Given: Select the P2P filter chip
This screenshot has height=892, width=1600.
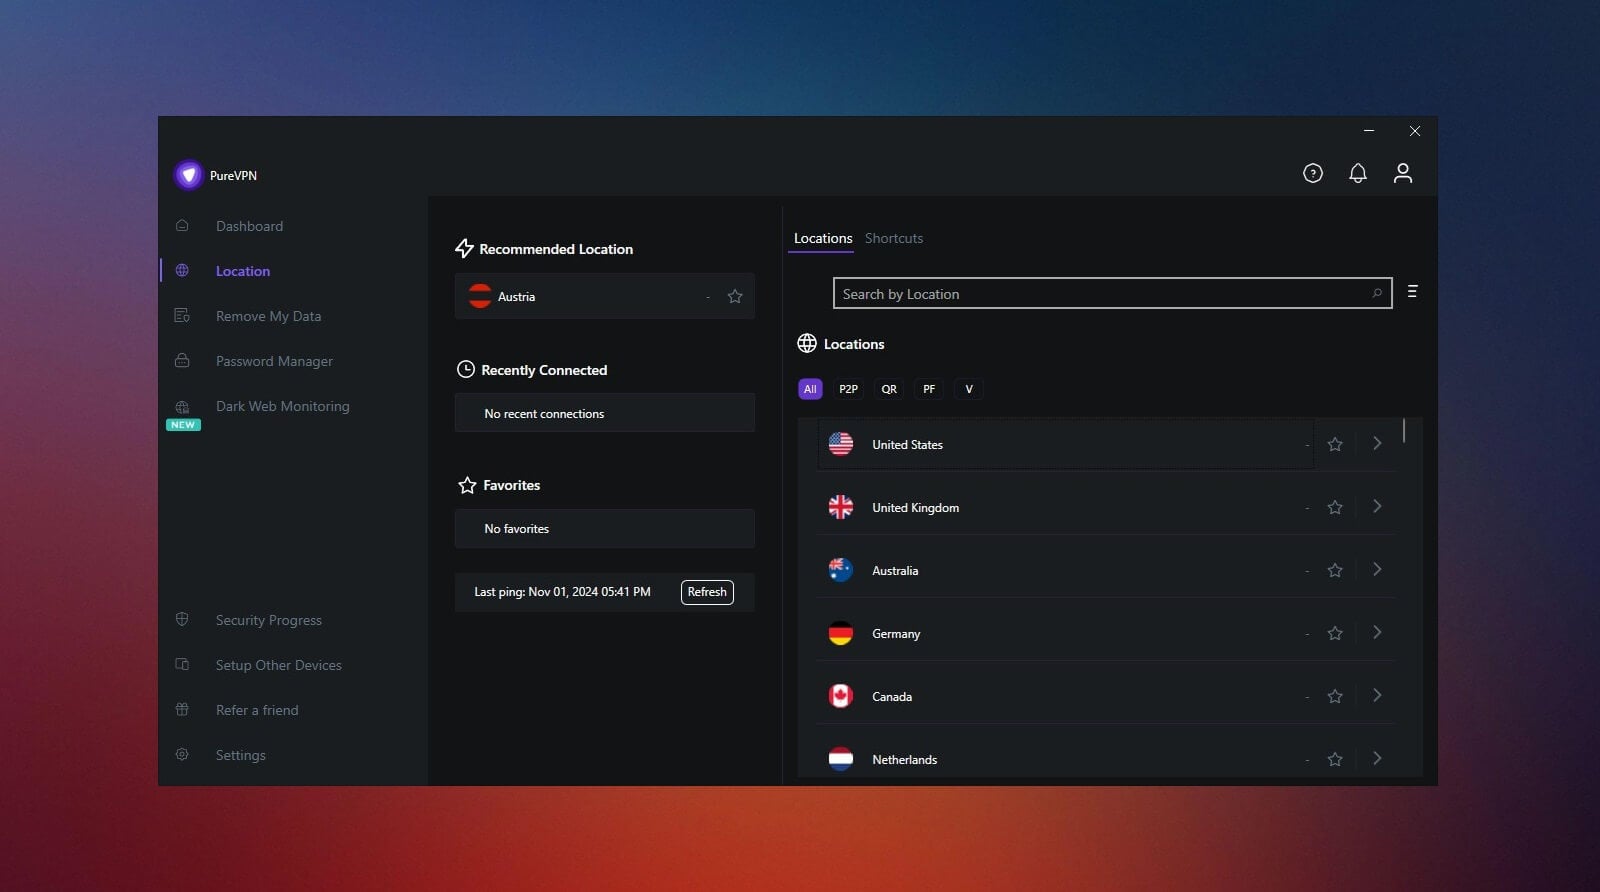Looking at the screenshot, I should [x=848, y=389].
